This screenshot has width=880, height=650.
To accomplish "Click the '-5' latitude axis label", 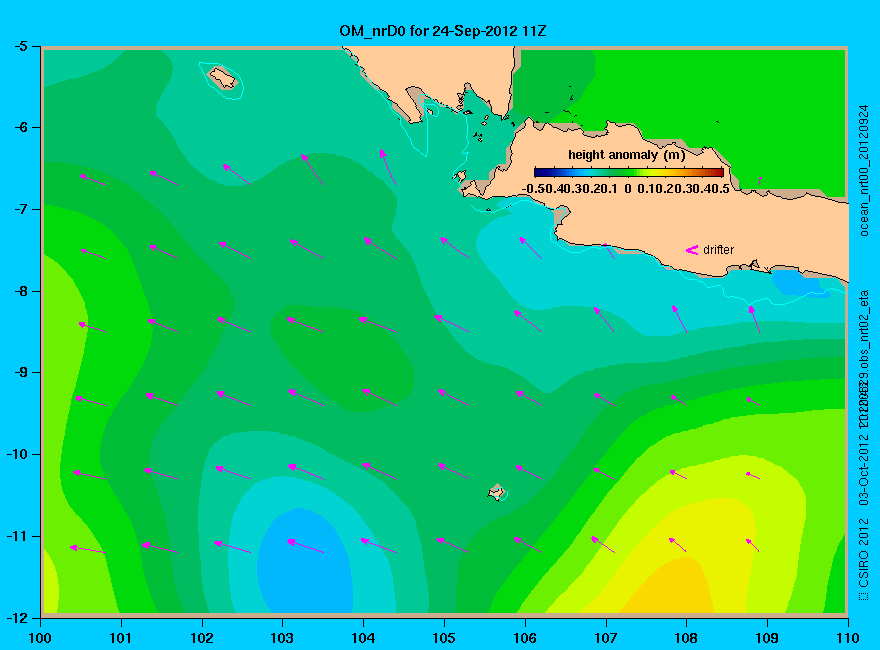I will [20, 46].
